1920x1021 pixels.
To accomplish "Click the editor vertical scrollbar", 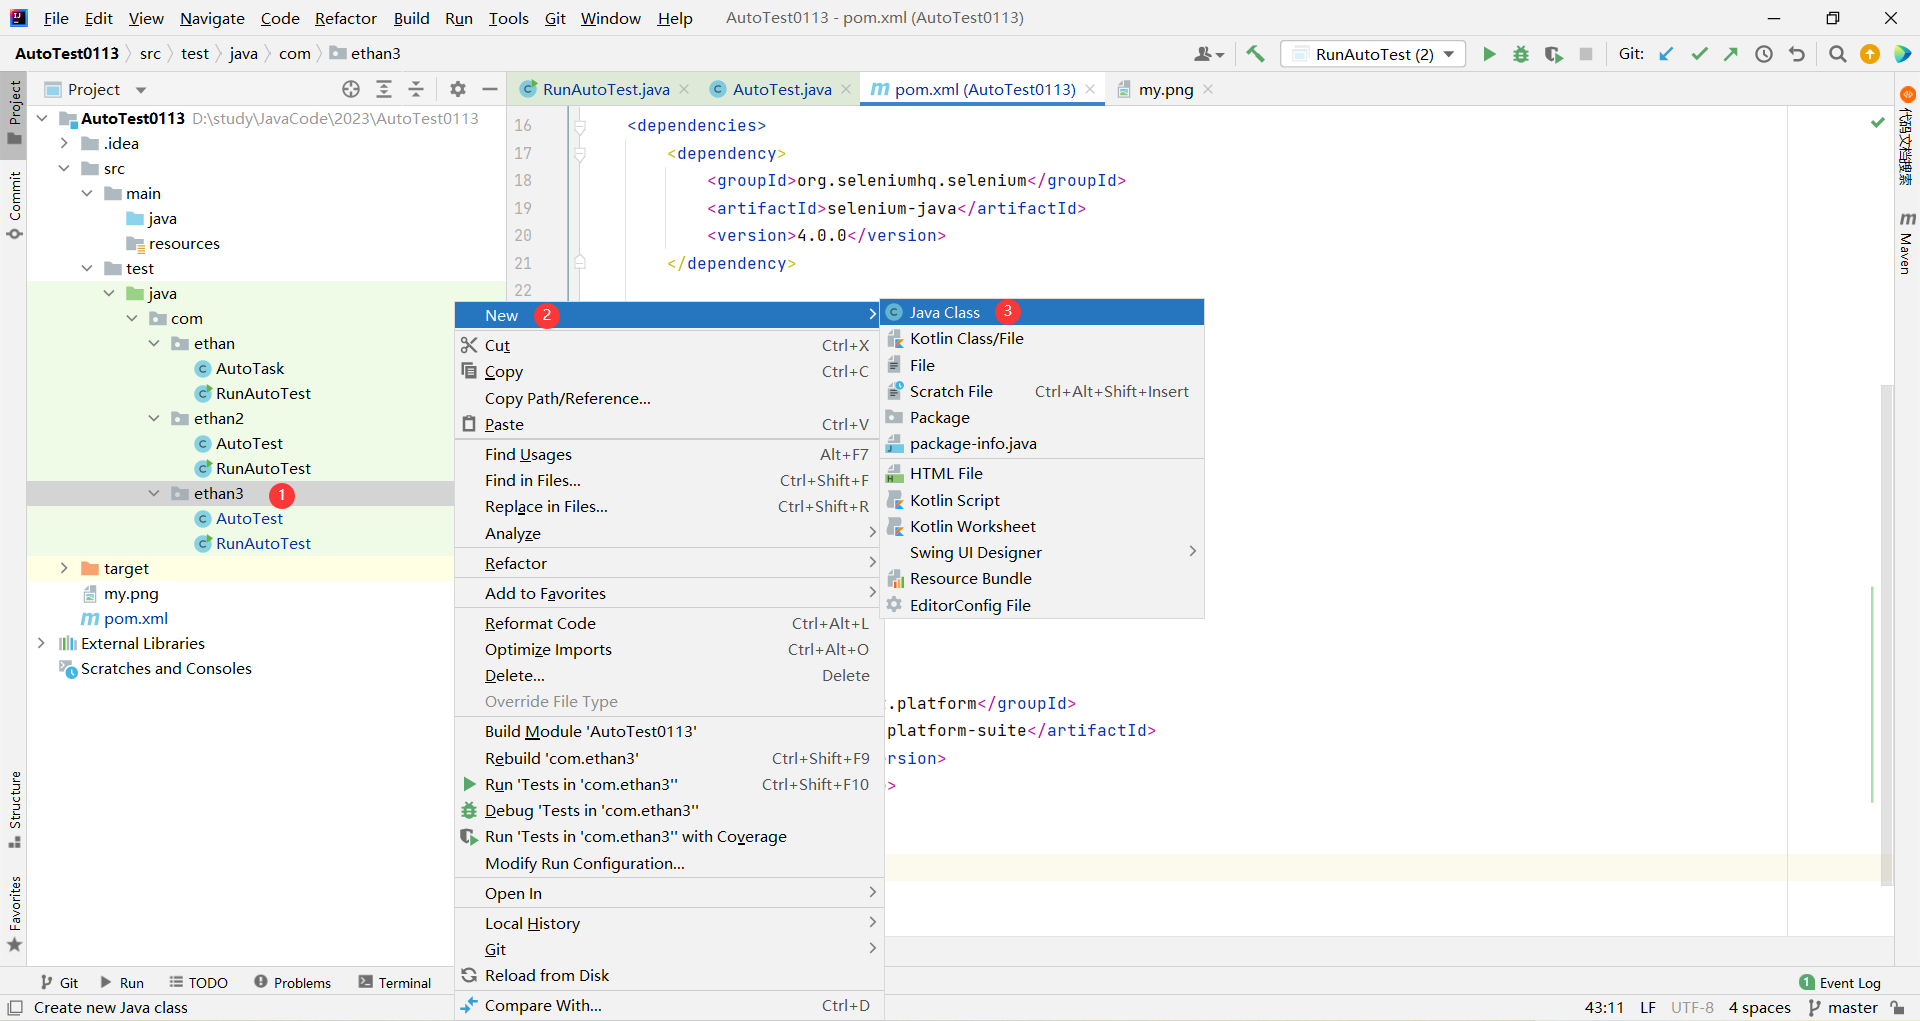I will coord(1887,635).
